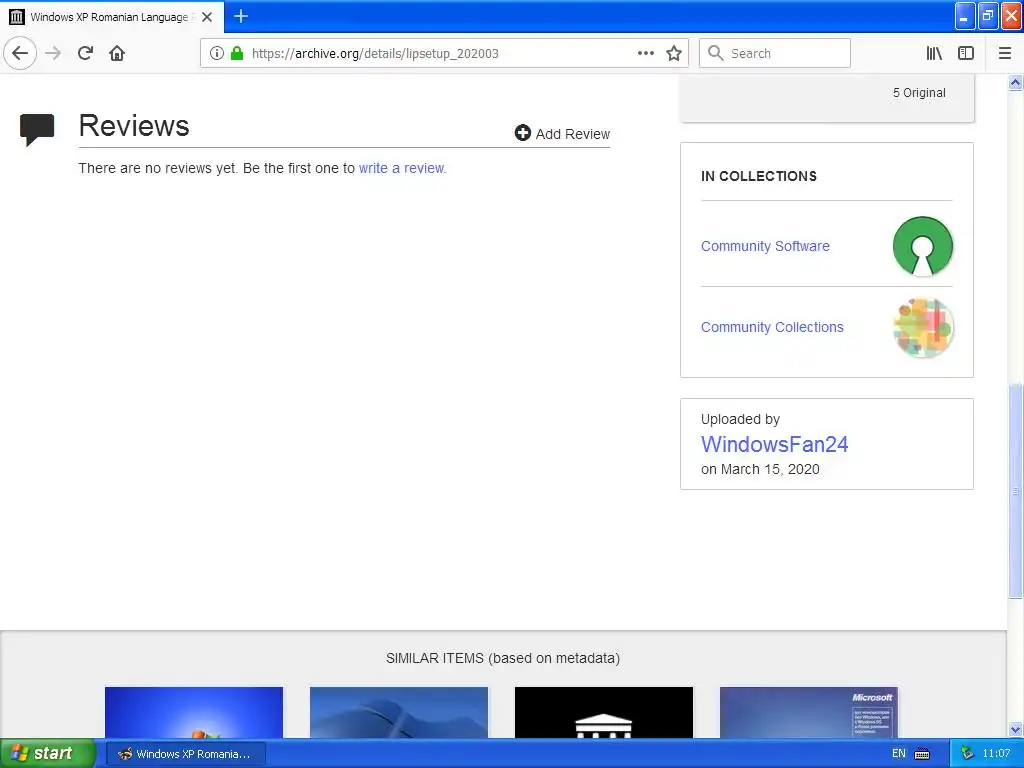The image size is (1024, 768).
Task: Go back to the previous page
Action: point(20,53)
